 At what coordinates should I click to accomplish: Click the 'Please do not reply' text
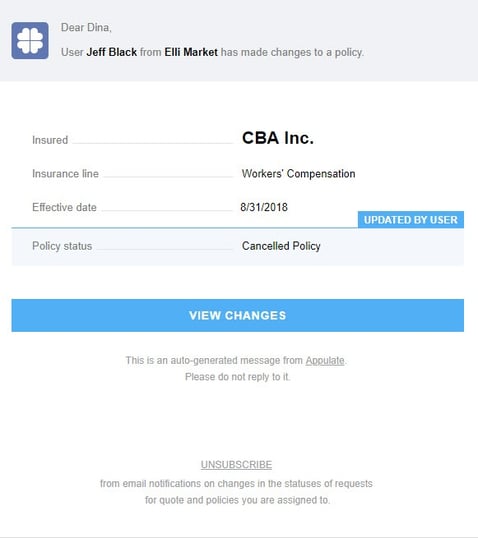(x=237, y=377)
